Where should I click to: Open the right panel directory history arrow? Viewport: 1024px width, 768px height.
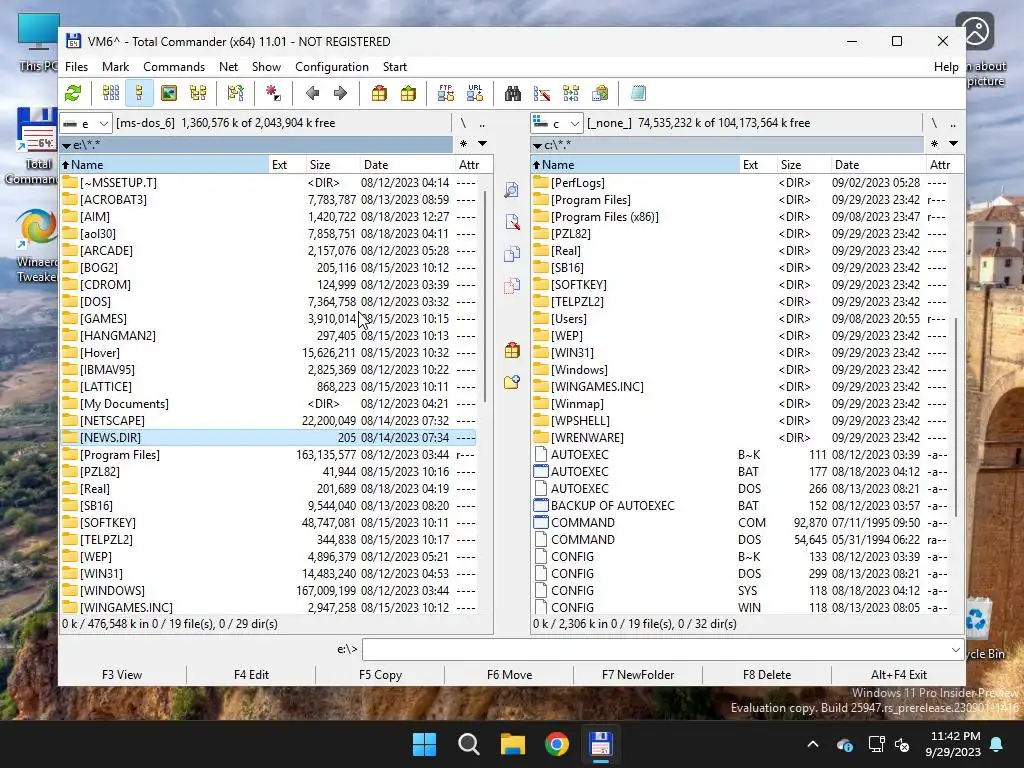[953, 144]
